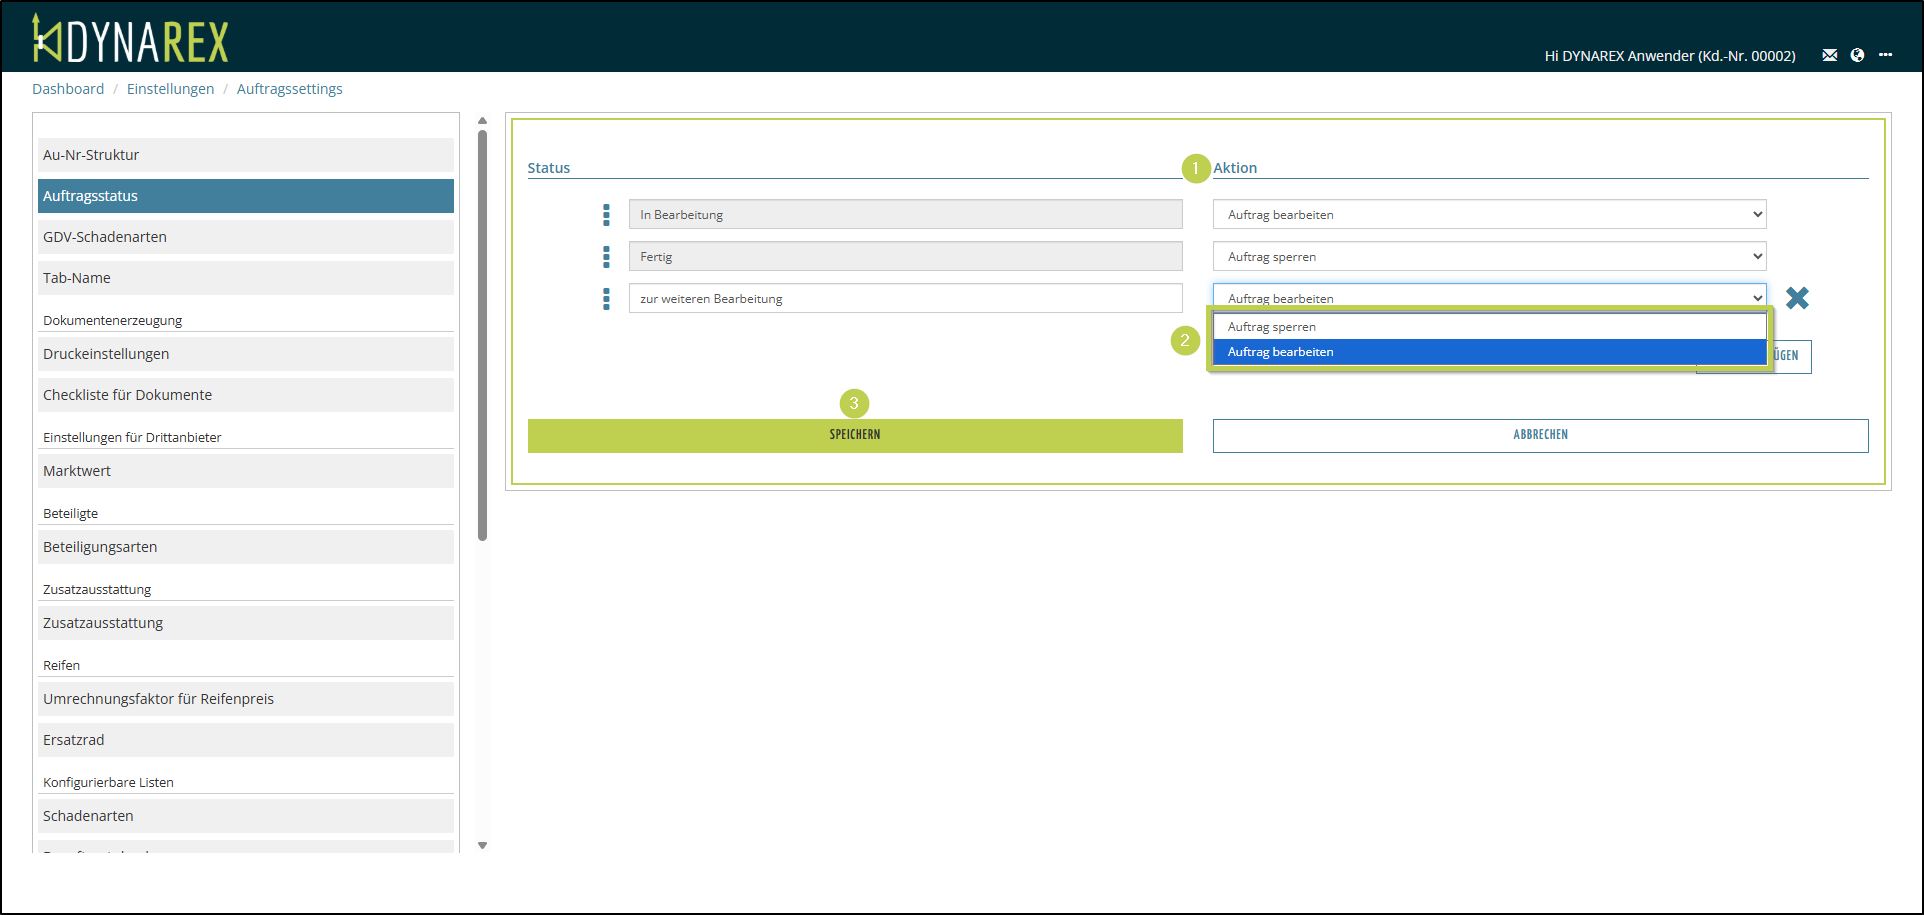Open Auftragsstatus in sidebar

pos(245,196)
